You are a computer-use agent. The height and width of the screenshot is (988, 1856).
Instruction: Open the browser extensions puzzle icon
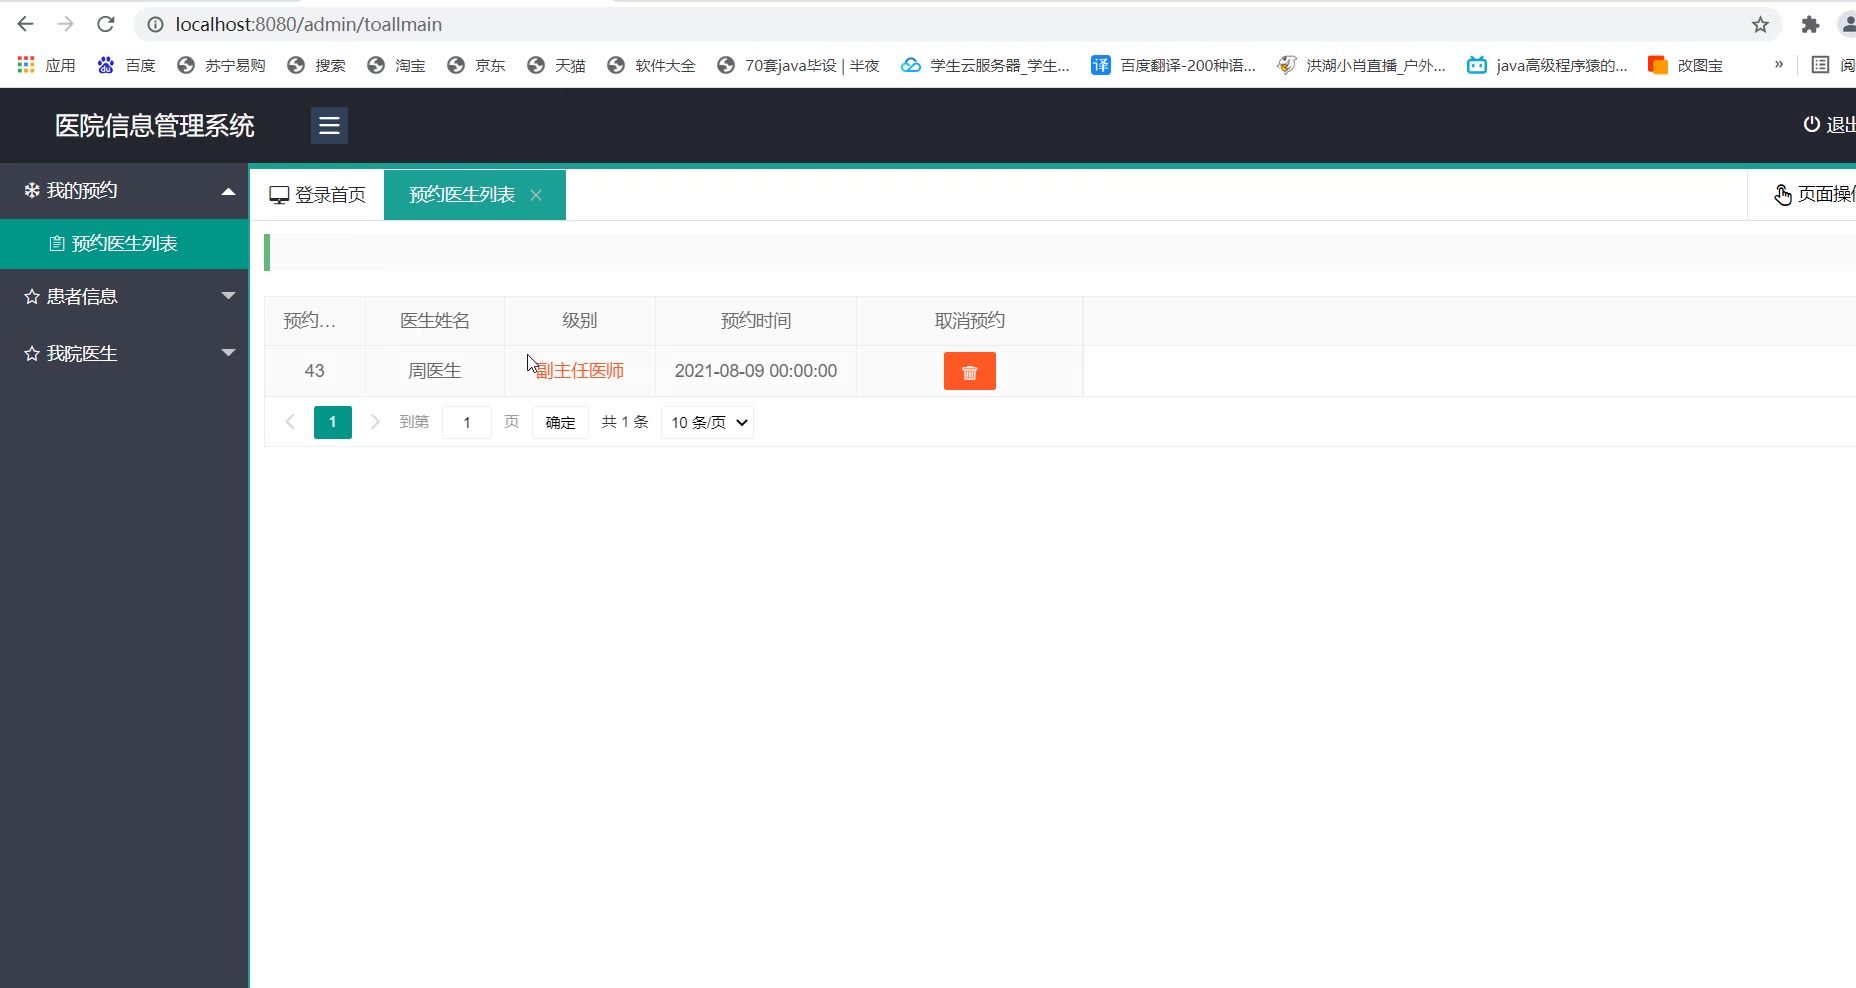coord(1810,24)
